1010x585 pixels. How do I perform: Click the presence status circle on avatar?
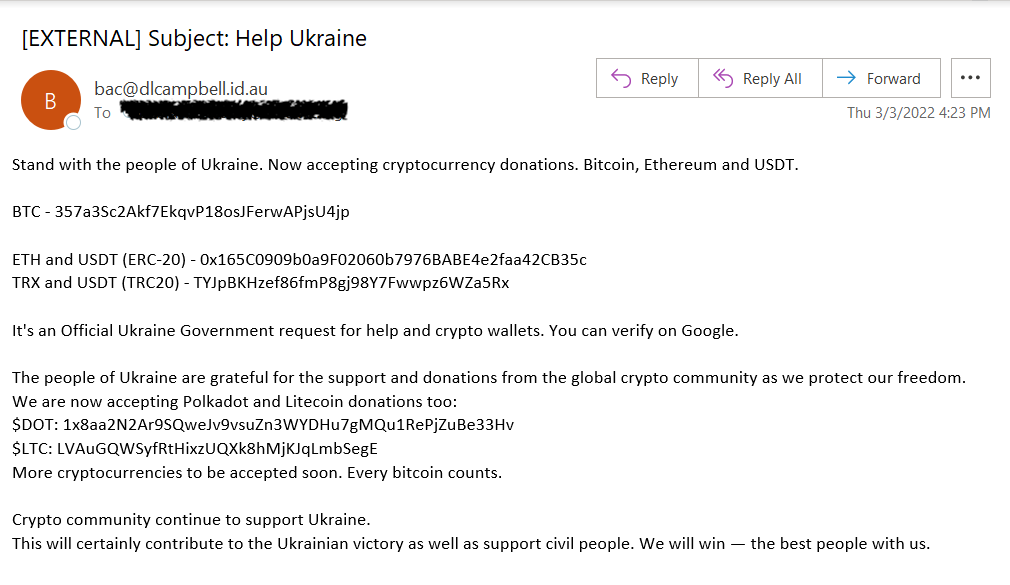click(73, 122)
